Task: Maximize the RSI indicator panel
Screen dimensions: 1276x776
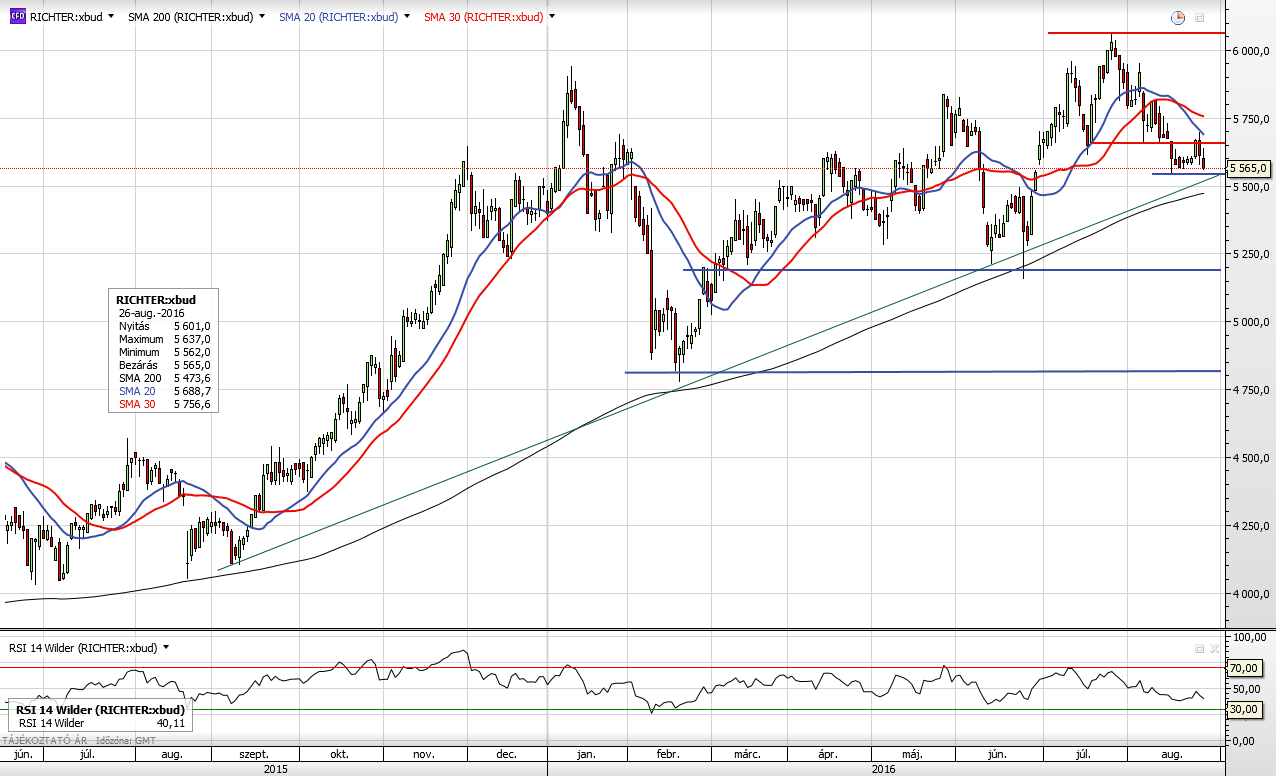Action: (1200, 648)
